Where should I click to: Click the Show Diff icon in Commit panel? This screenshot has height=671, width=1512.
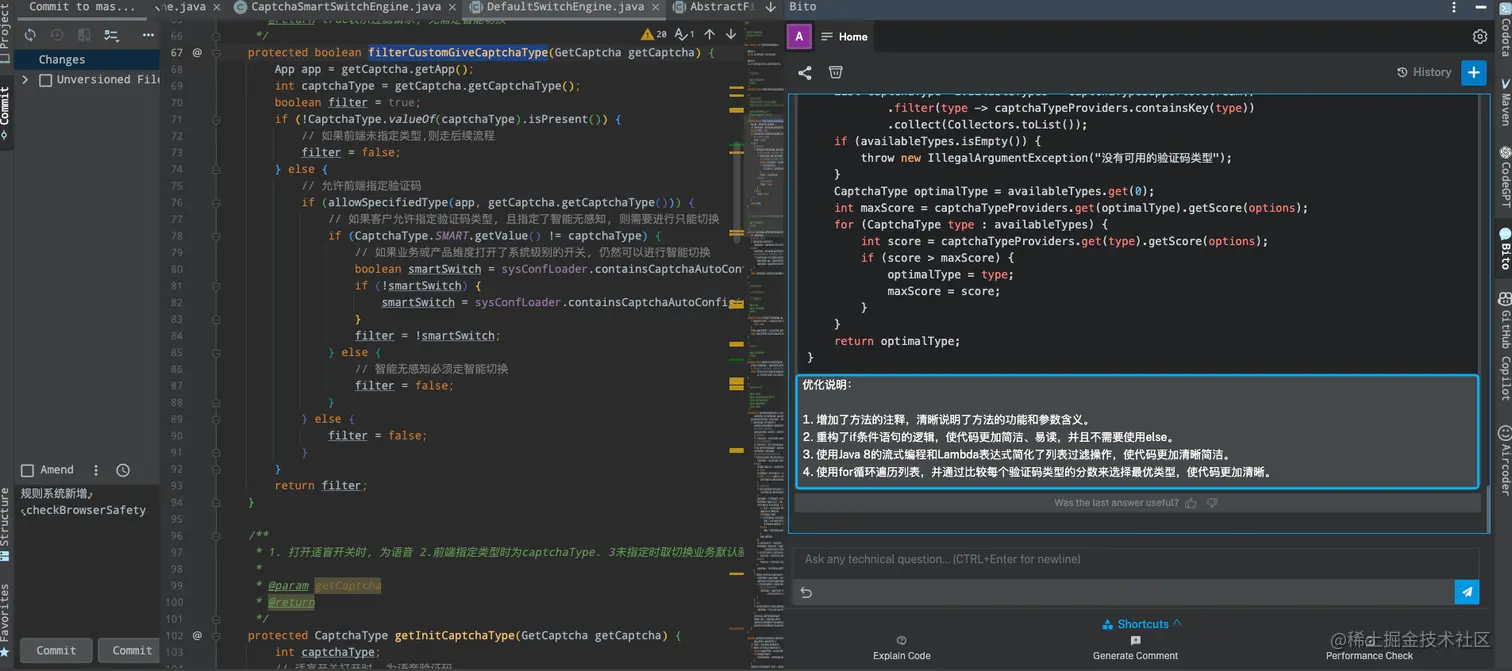click(x=84, y=35)
